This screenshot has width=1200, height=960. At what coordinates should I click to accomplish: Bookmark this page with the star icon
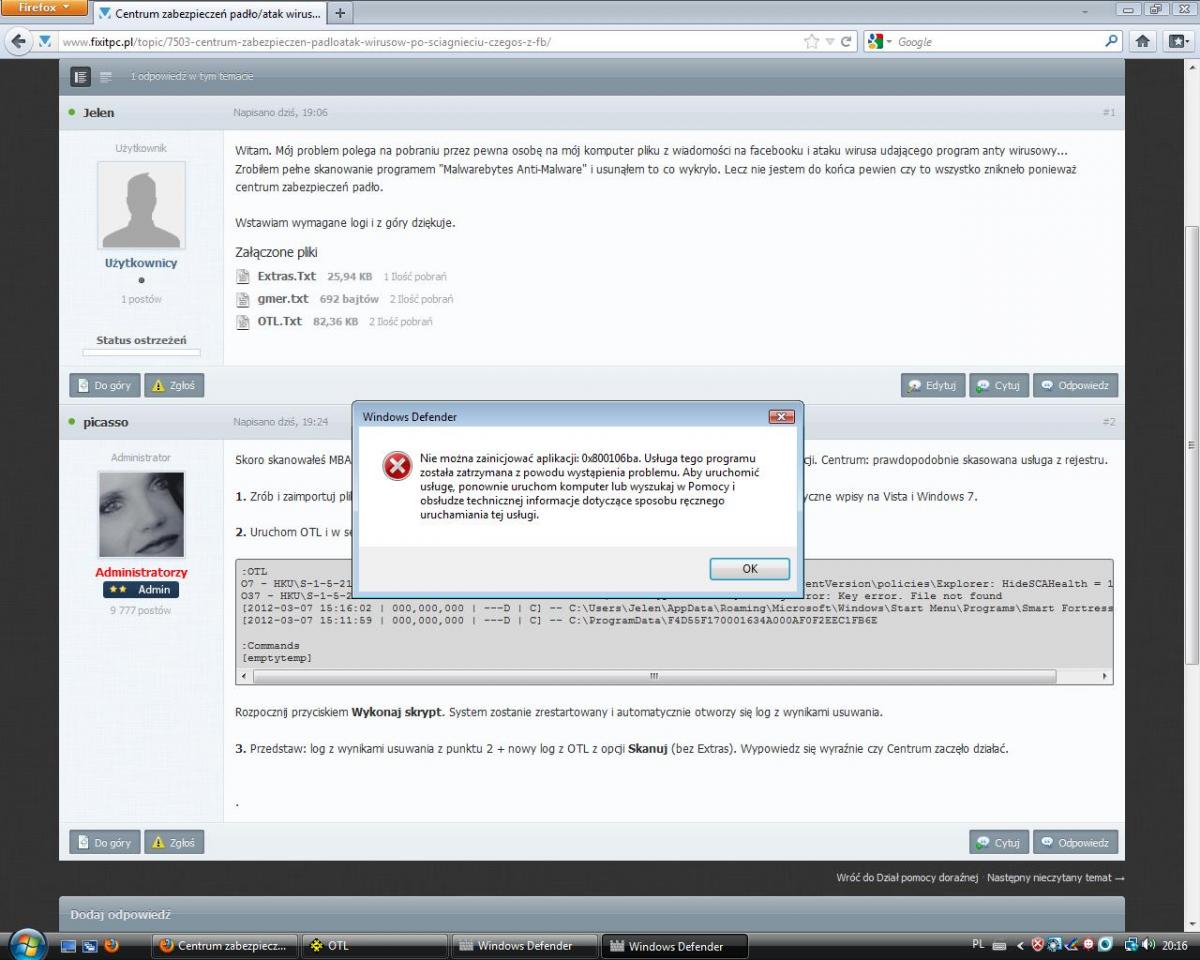(x=812, y=42)
